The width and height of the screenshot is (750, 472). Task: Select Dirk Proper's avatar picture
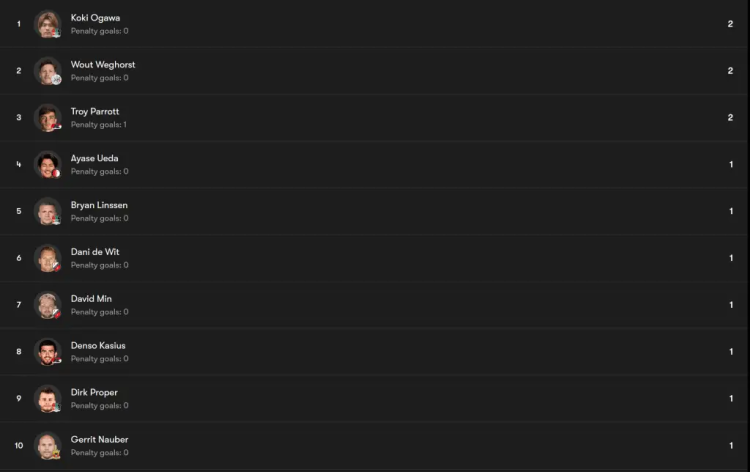tap(48, 398)
